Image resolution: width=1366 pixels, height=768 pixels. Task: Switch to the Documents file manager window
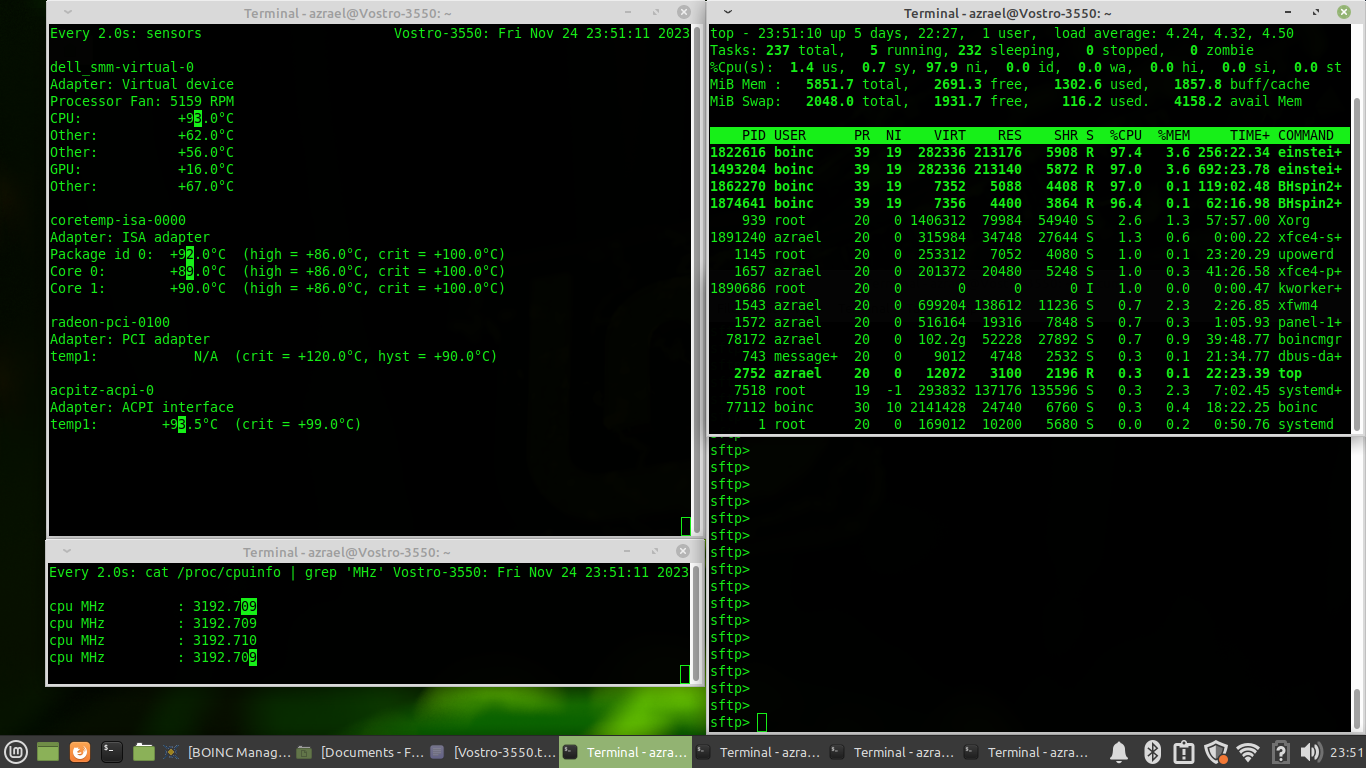point(361,752)
